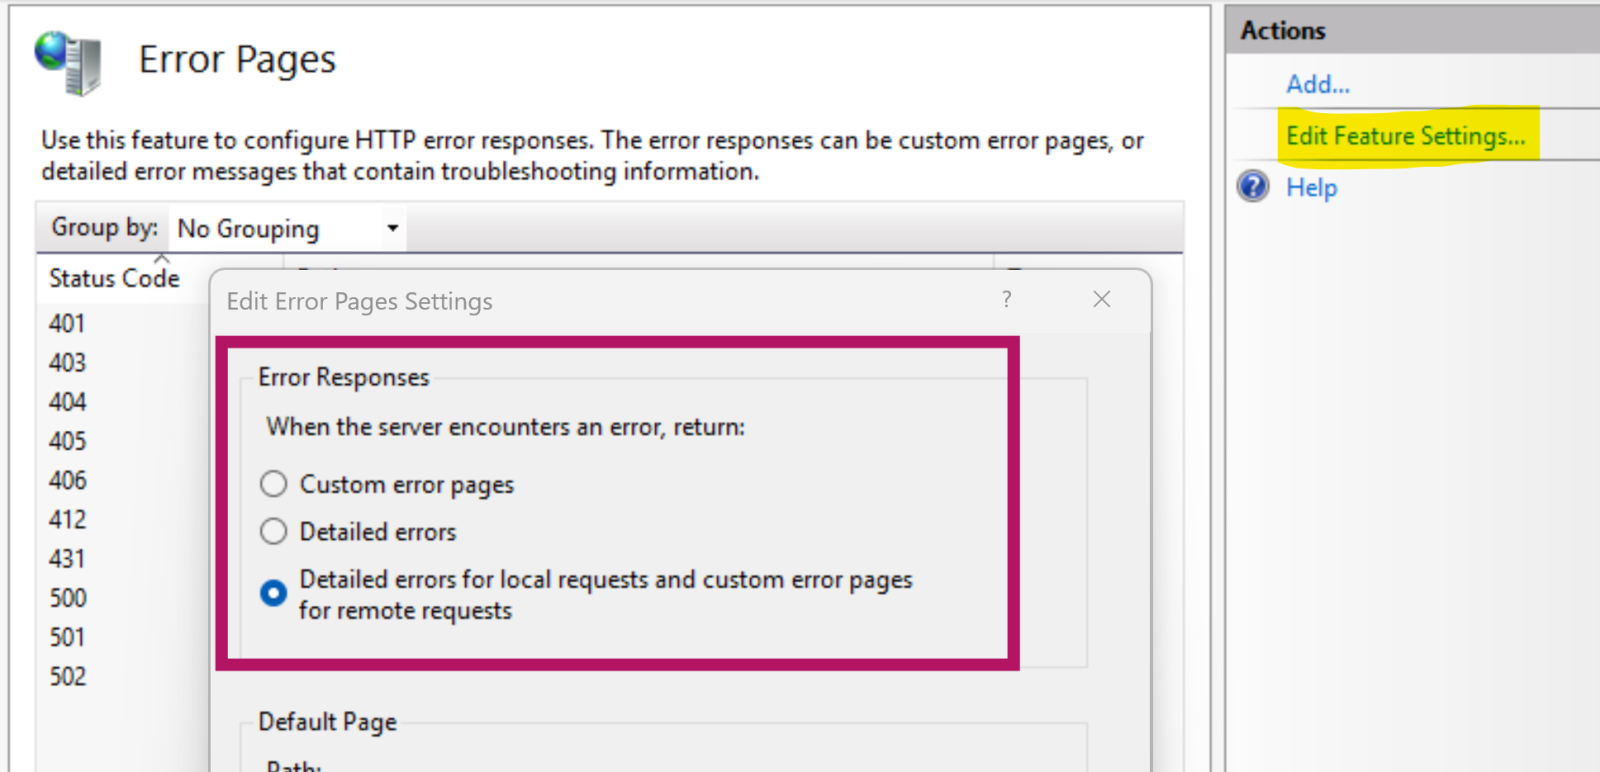Select the 500 status code row
Image resolution: width=1600 pixels, height=772 pixels.
67,598
